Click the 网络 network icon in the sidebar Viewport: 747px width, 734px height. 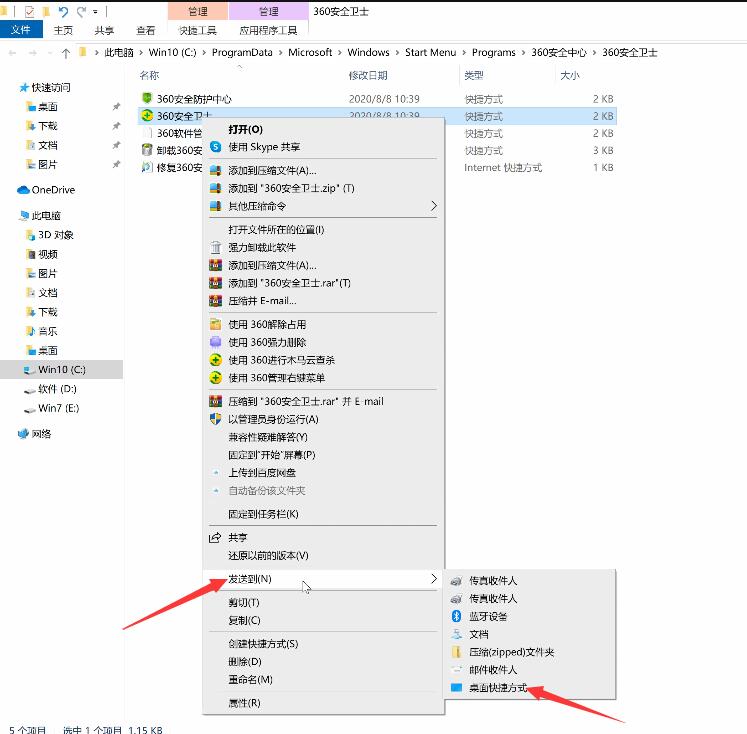click(x=23, y=433)
